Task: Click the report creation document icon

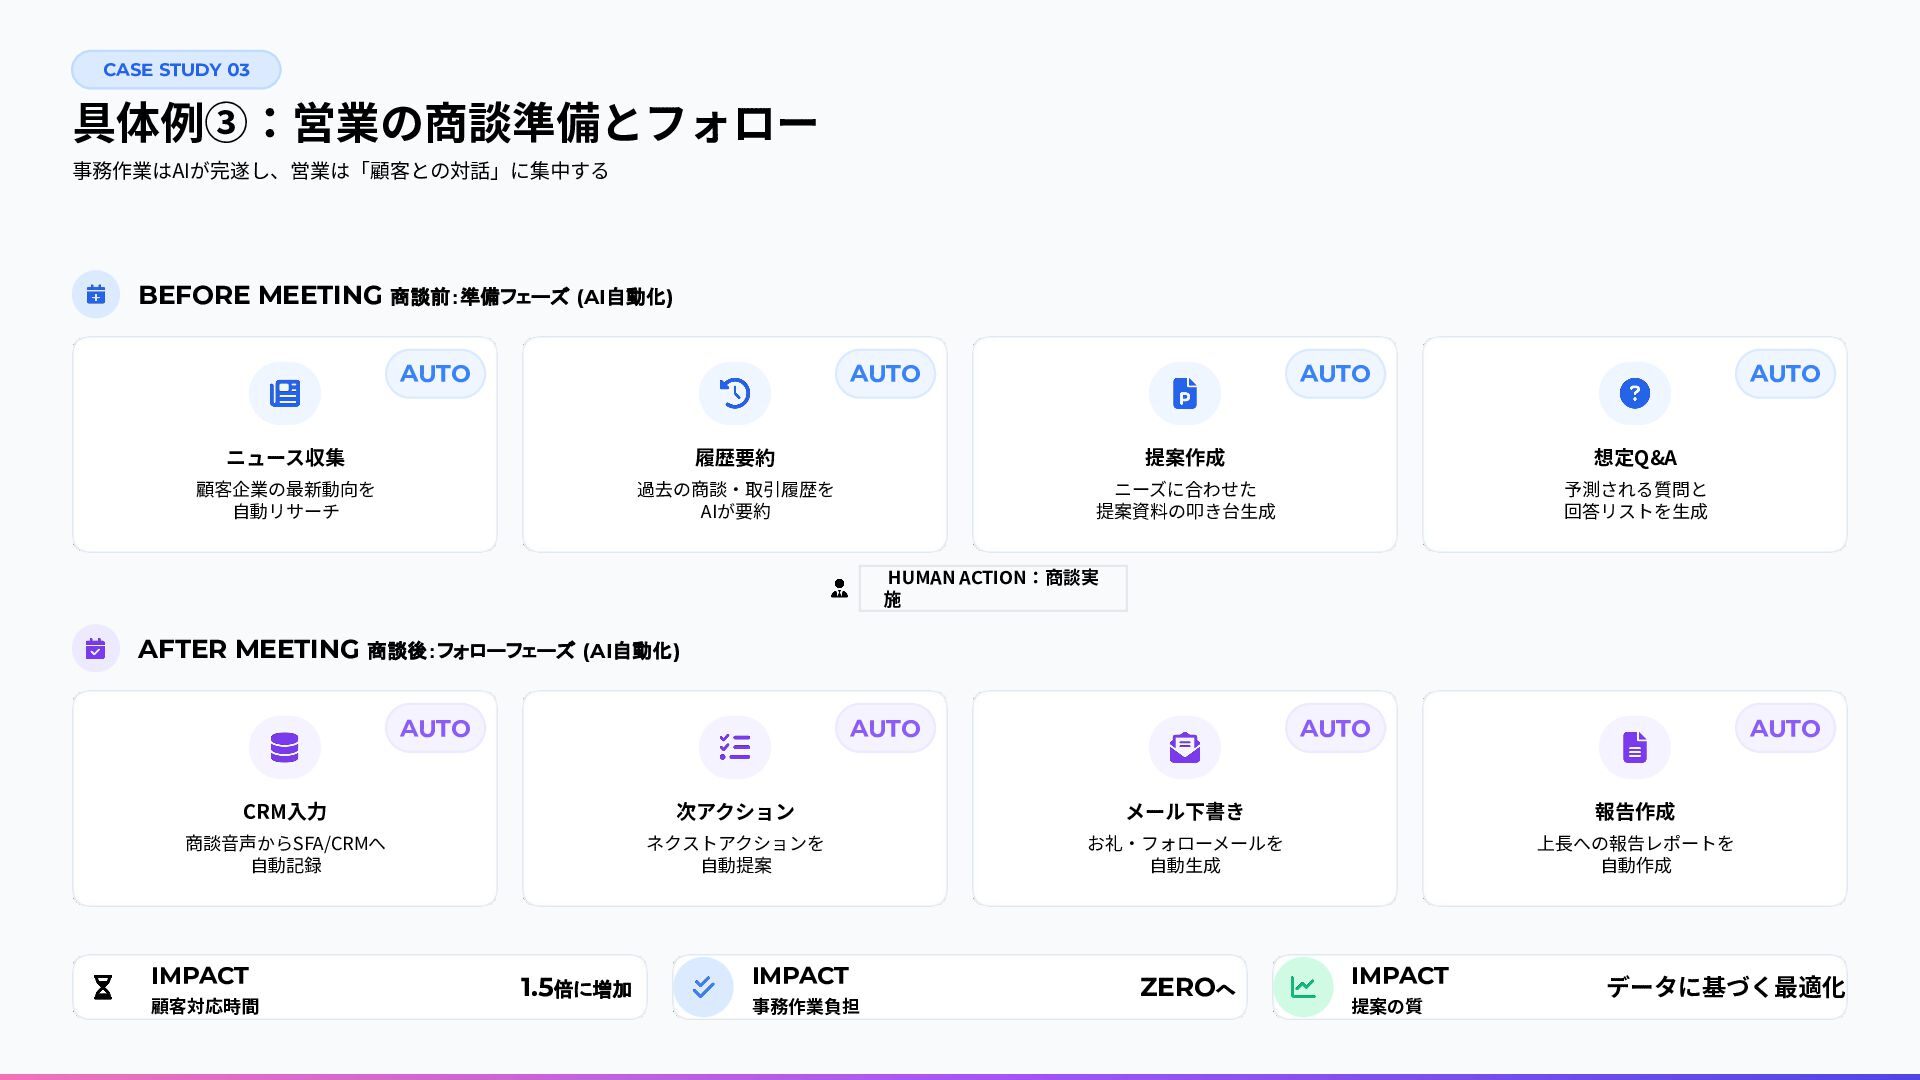Action: pos(1635,747)
